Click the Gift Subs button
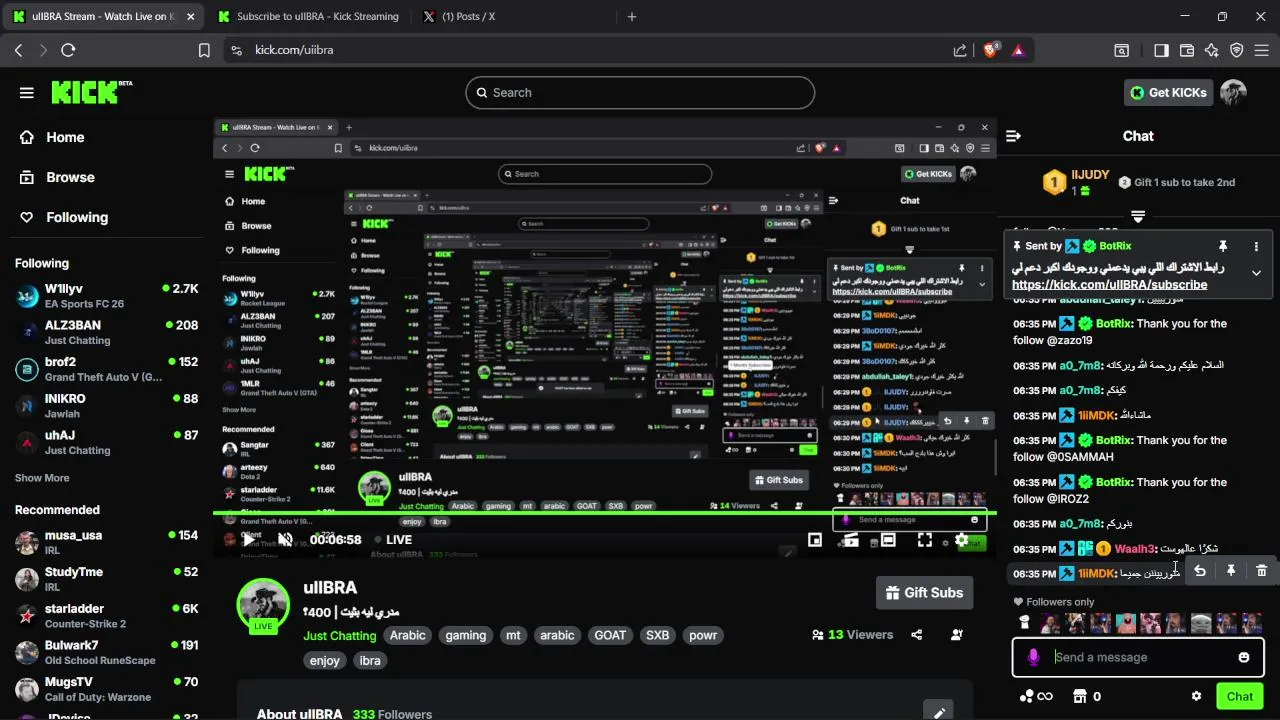Screen dimensions: 1280x720 click(x=925, y=592)
